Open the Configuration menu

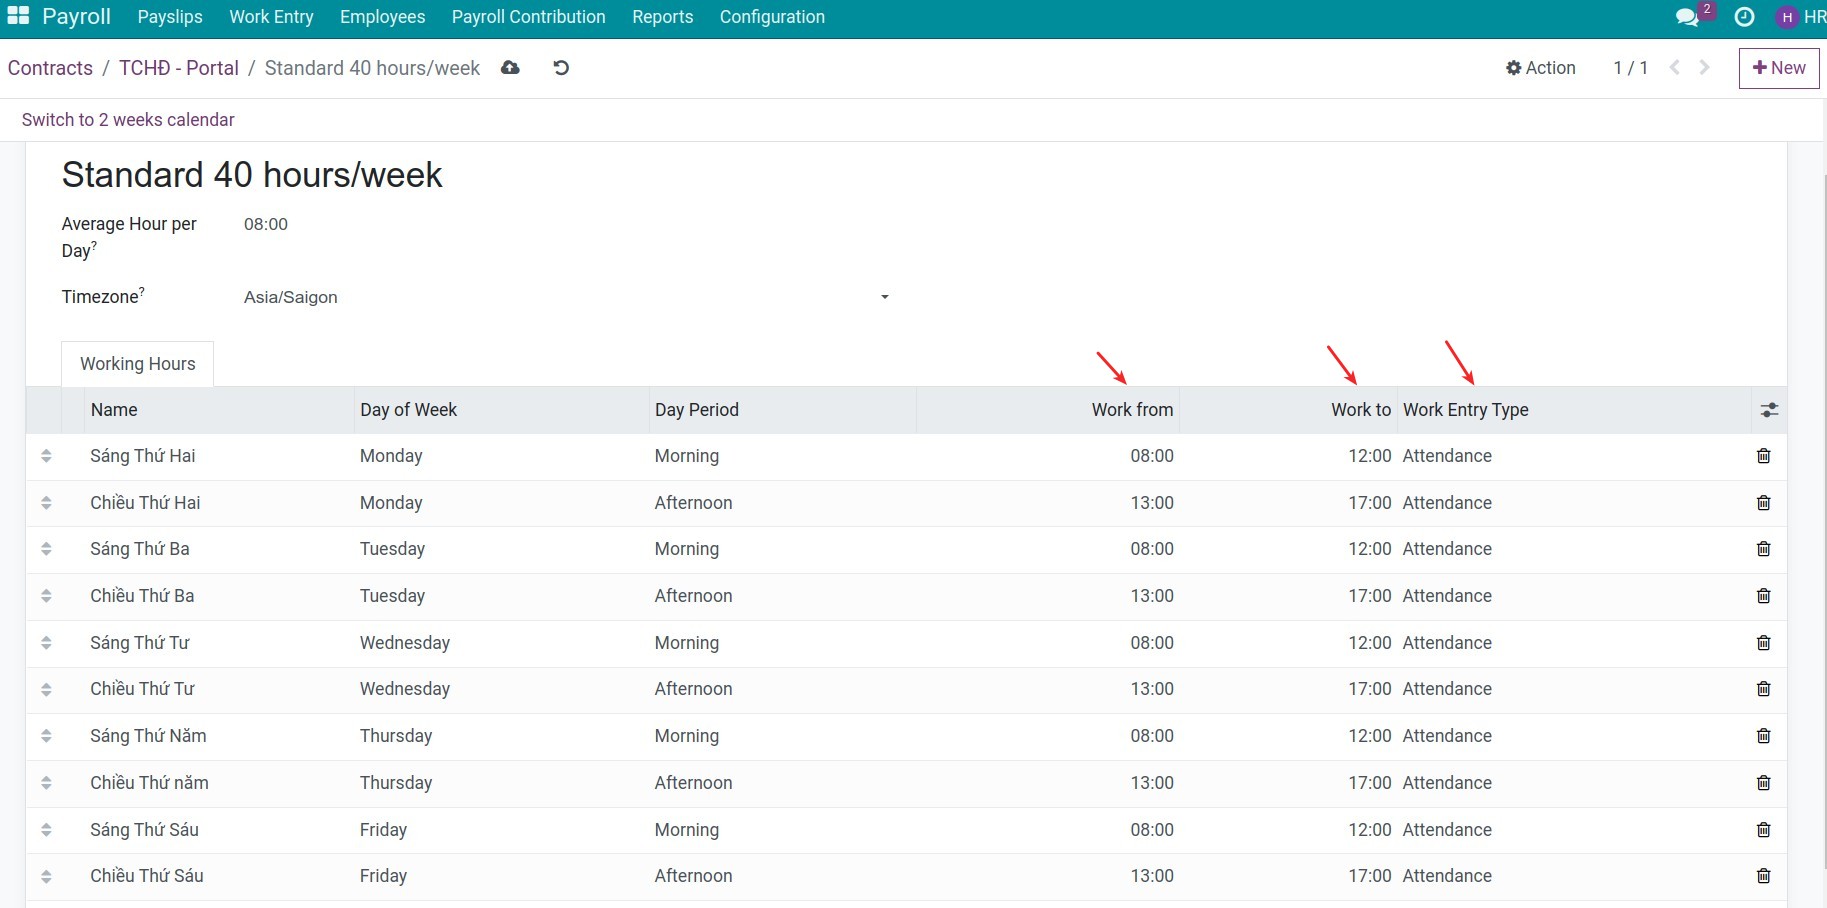[772, 17]
